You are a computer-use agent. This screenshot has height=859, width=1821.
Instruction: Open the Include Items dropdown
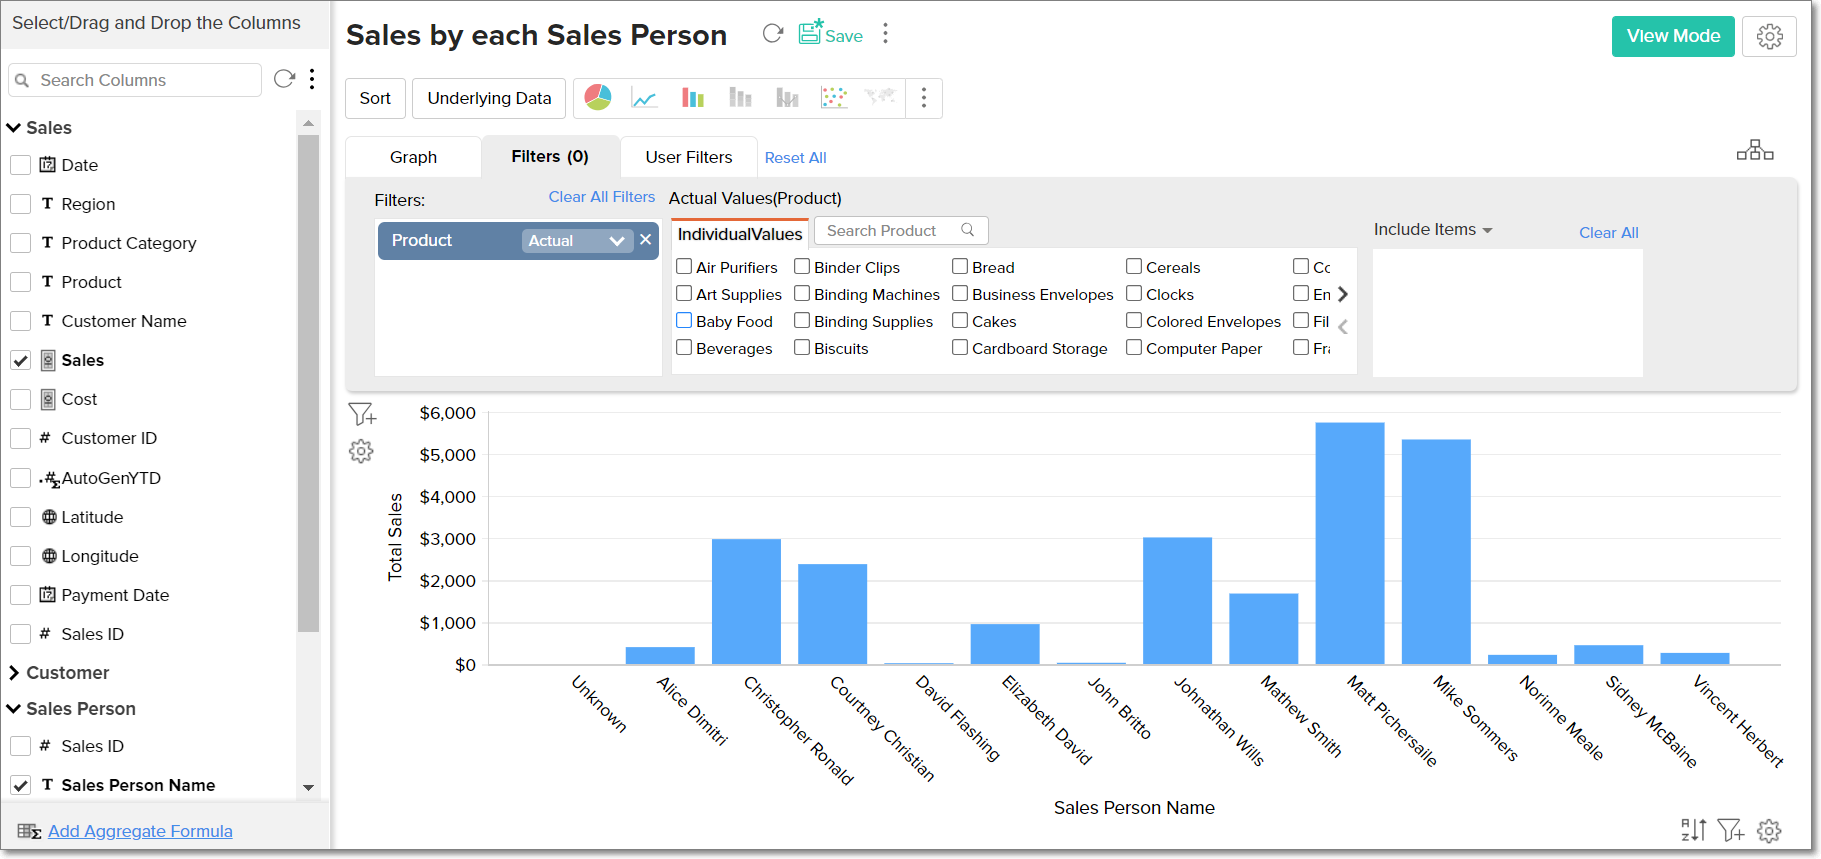pyautogui.click(x=1432, y=230)
